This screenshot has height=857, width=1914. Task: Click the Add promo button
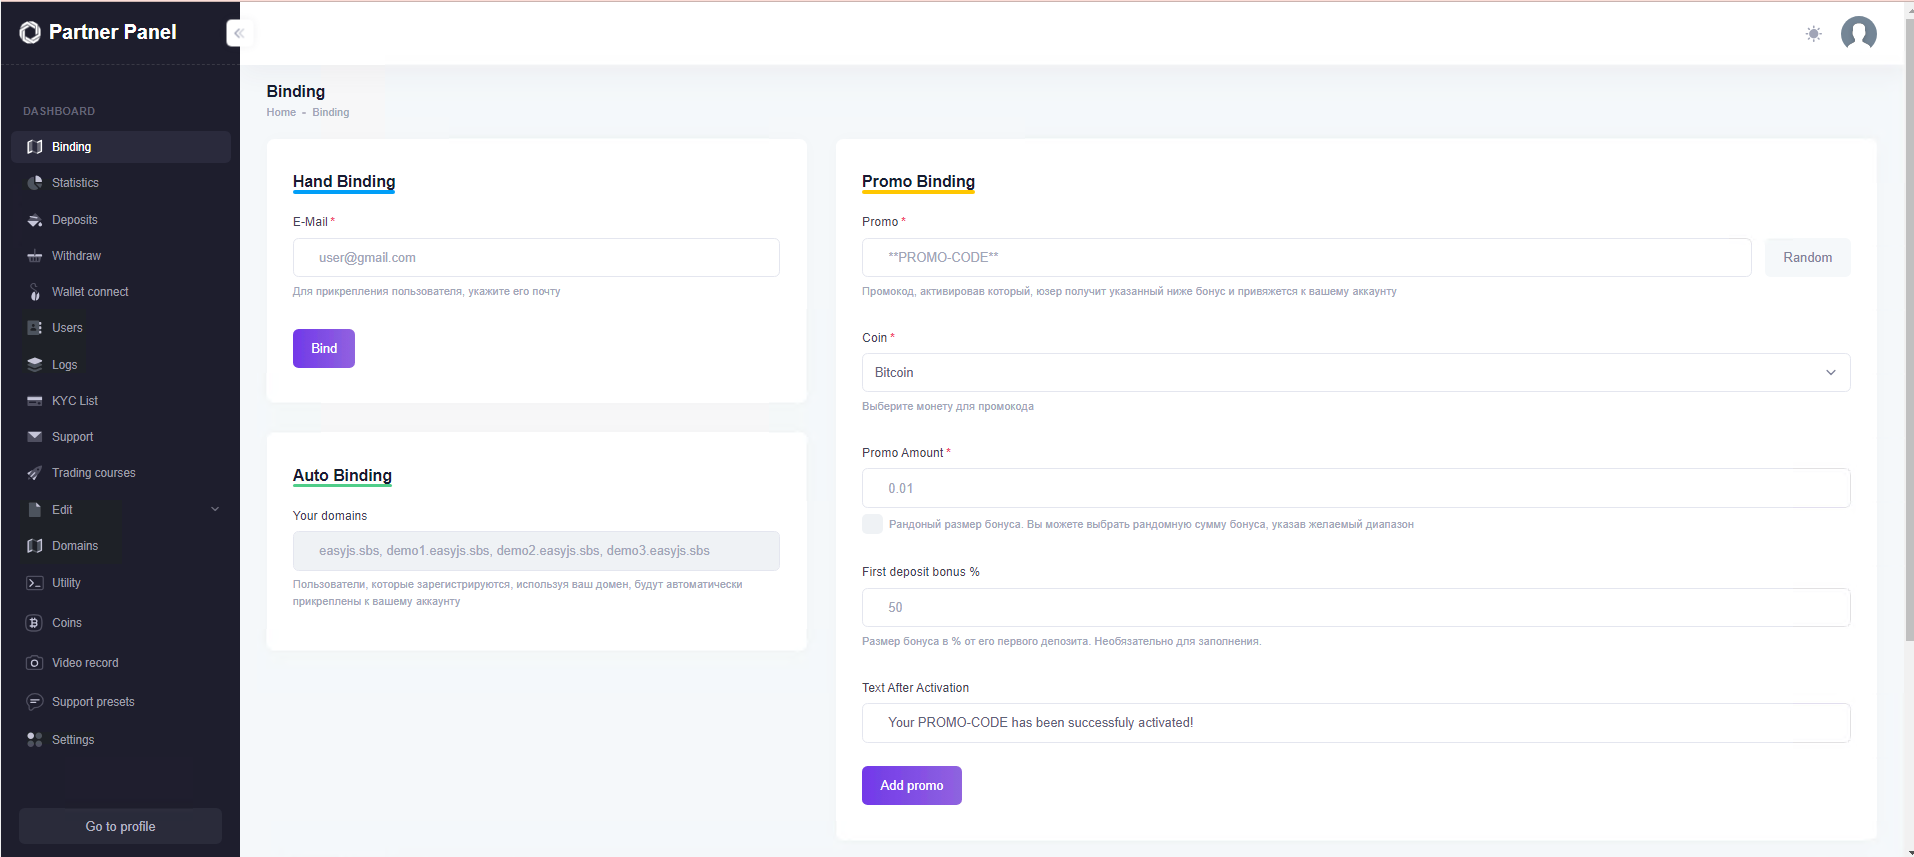[911, 785]
